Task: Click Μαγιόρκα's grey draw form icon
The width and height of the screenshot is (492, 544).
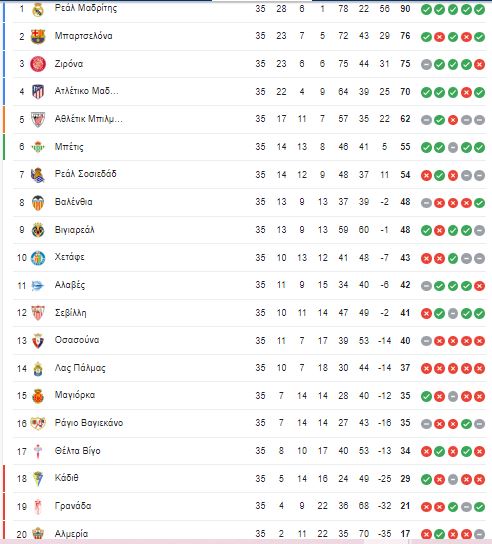Action: 452,396
